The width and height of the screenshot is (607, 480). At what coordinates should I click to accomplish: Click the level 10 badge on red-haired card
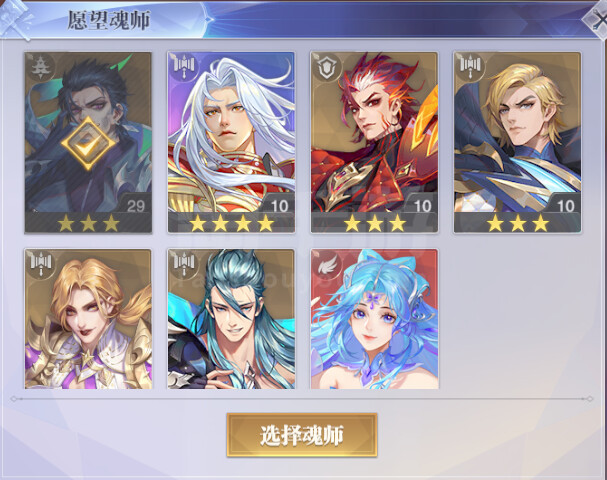coord(422,206)
